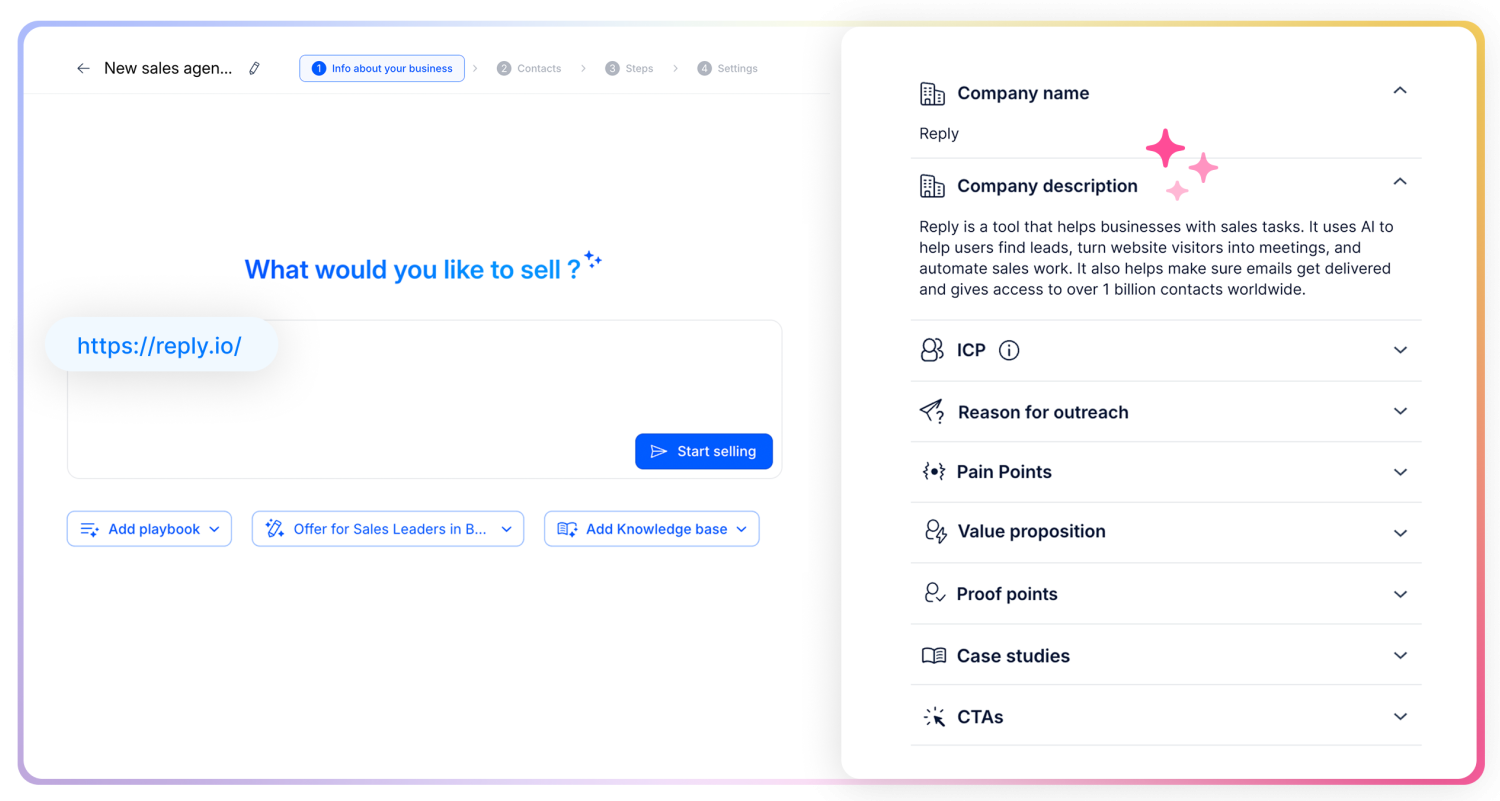This screenshot has height=801, width=1500.
Task: Click the New sales agent title
Action: [168, 68]
